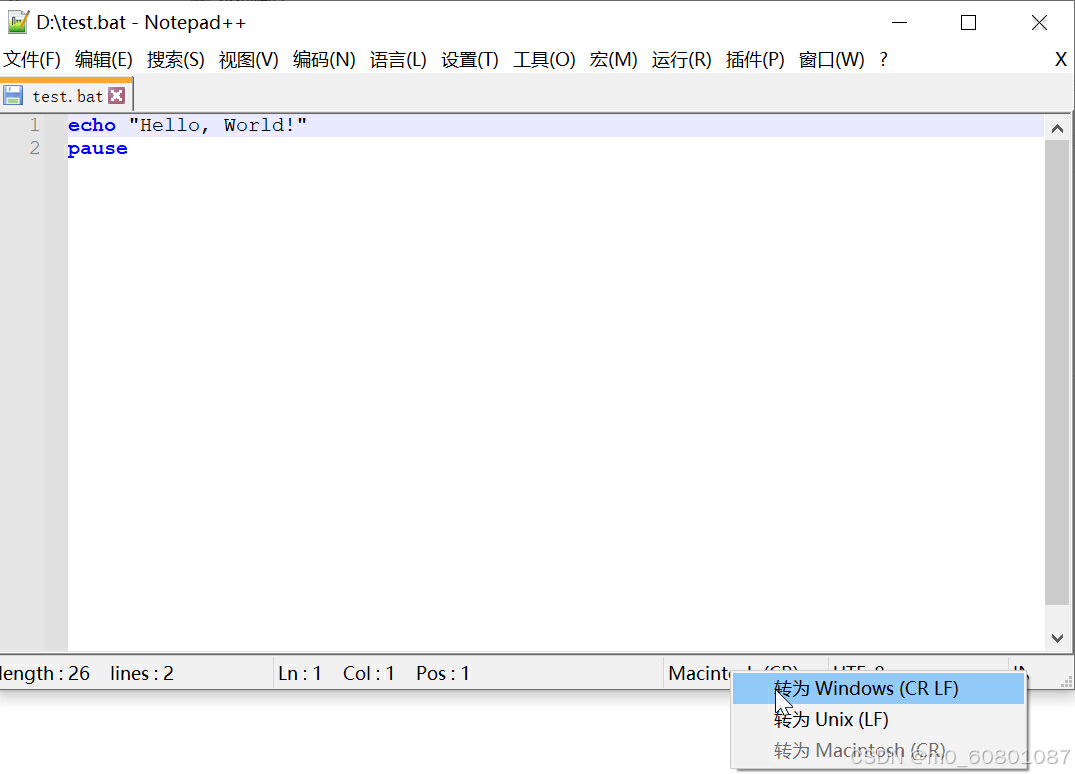Click the scrollbar down arrow
Viewport: 1075px width, 774px height.
[x=1058, y=638]
